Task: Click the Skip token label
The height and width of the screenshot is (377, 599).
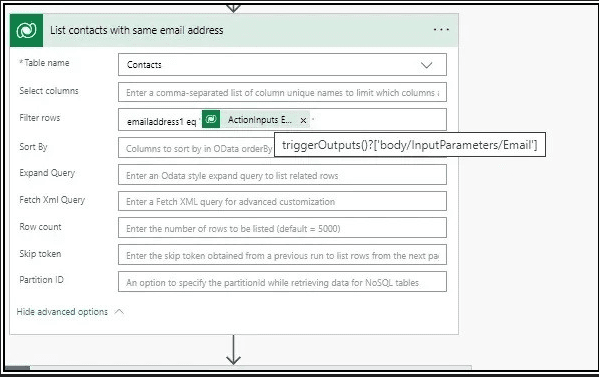Action: [x=40, y=254]
